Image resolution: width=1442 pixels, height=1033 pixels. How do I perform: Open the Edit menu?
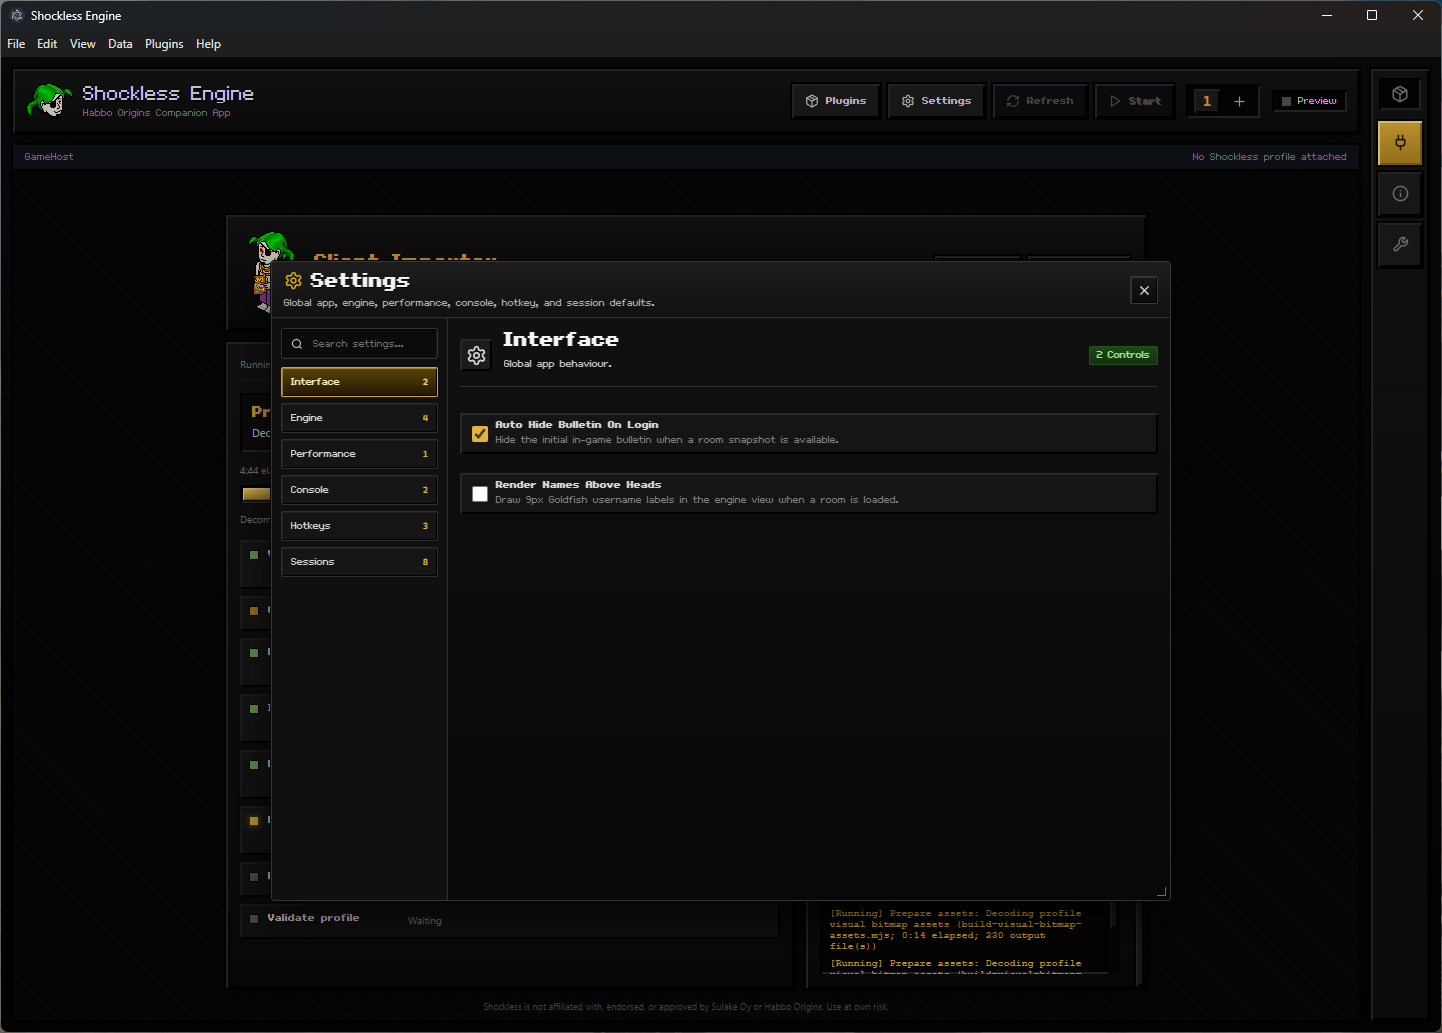click(47, 44)
